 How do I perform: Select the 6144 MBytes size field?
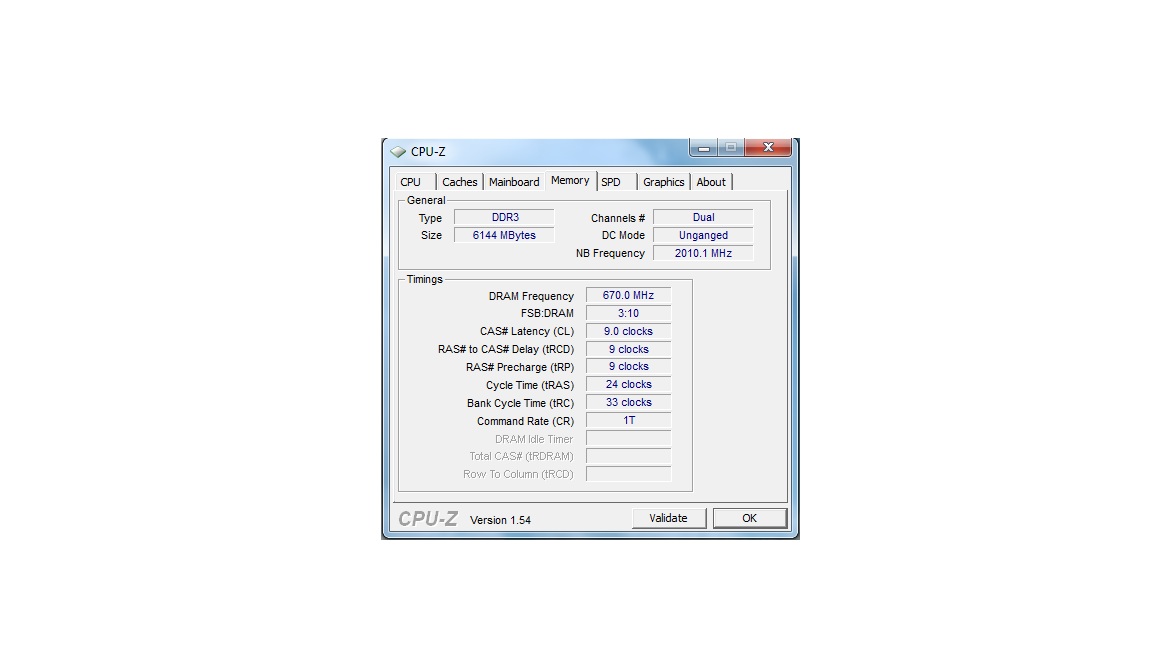(505, 235)
